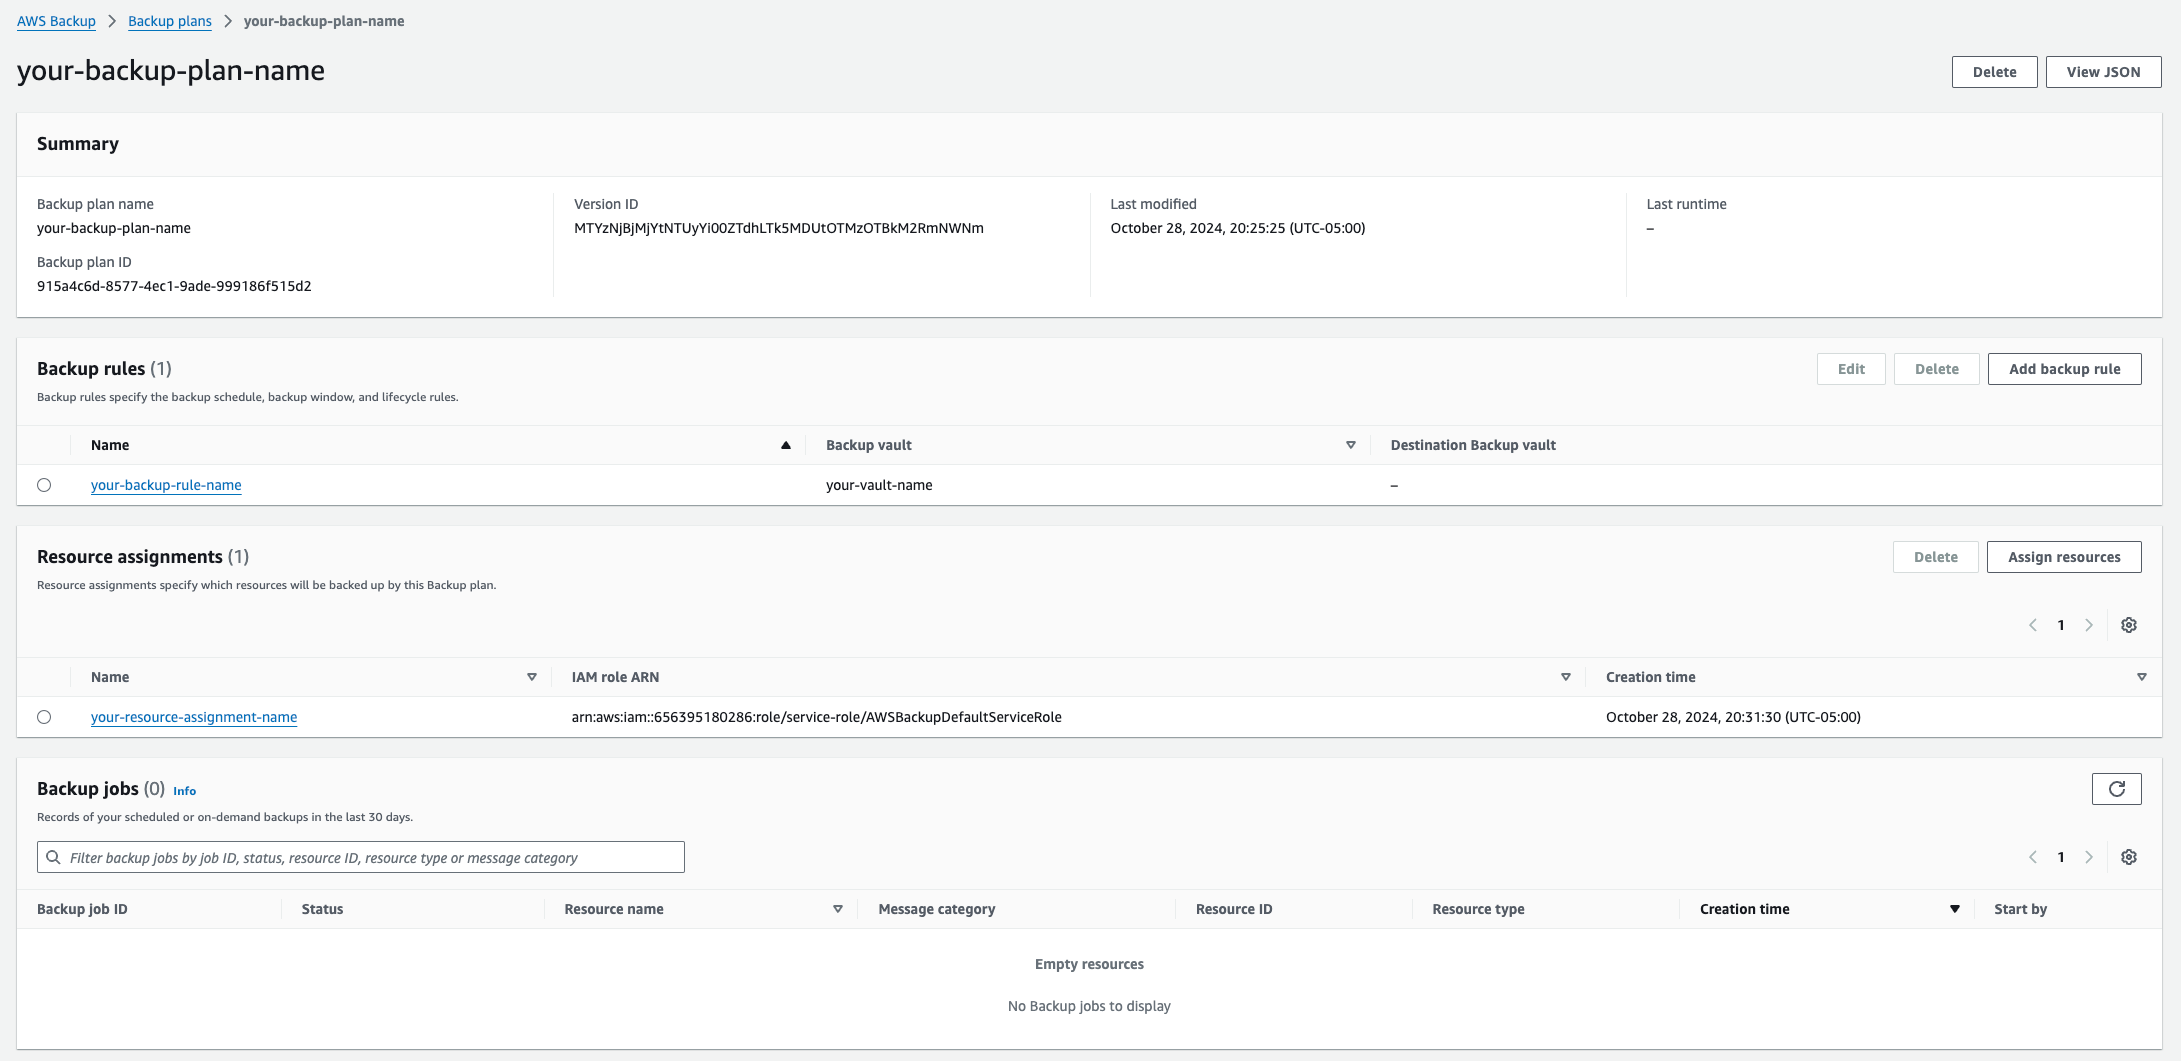Click Delete in Resource assignments section
The height and width of the screenshot is (1061, 2181).
pos(1936,557)
